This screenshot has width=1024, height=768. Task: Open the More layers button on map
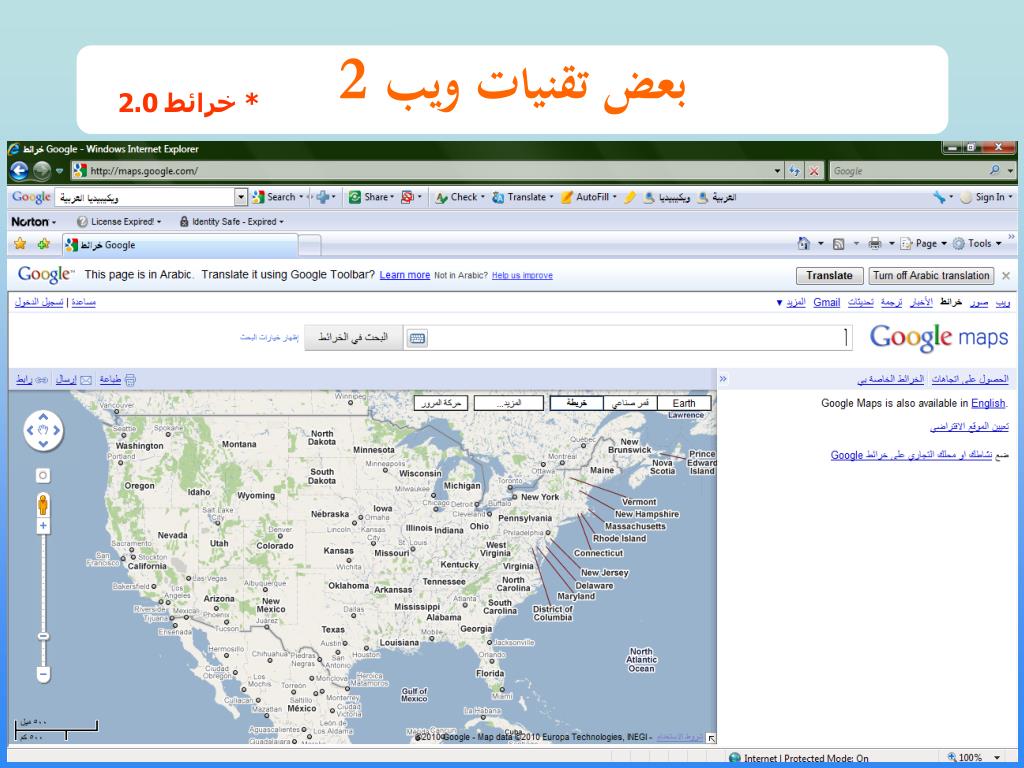click(x=509, y=403)
